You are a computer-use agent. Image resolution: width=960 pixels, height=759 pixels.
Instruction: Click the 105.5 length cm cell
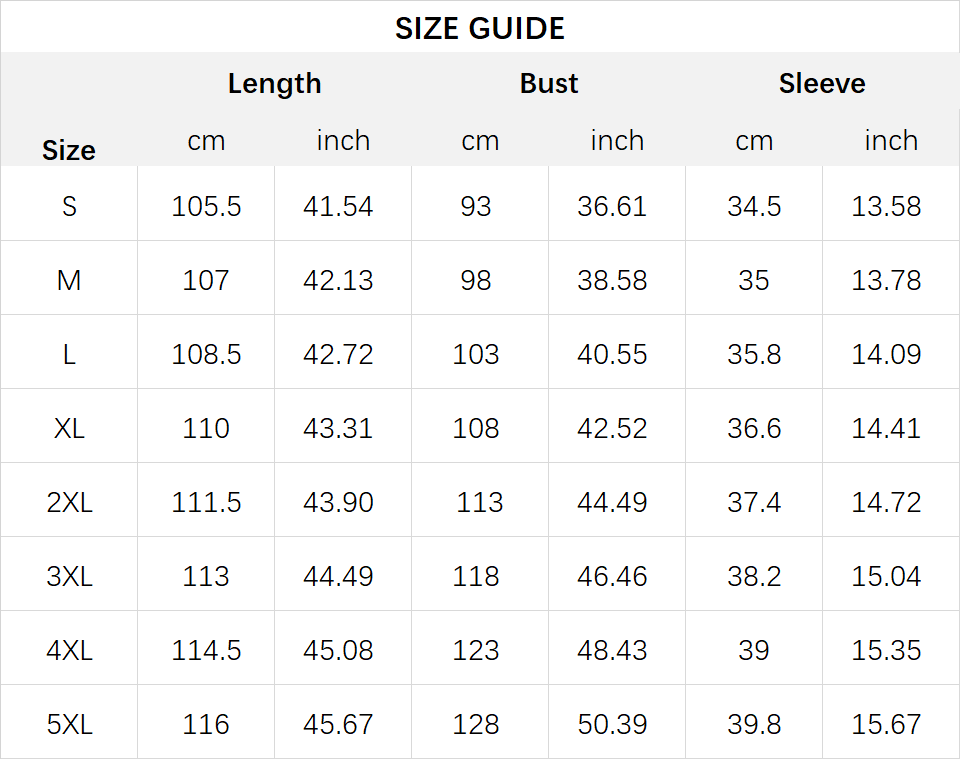(206, 206)
